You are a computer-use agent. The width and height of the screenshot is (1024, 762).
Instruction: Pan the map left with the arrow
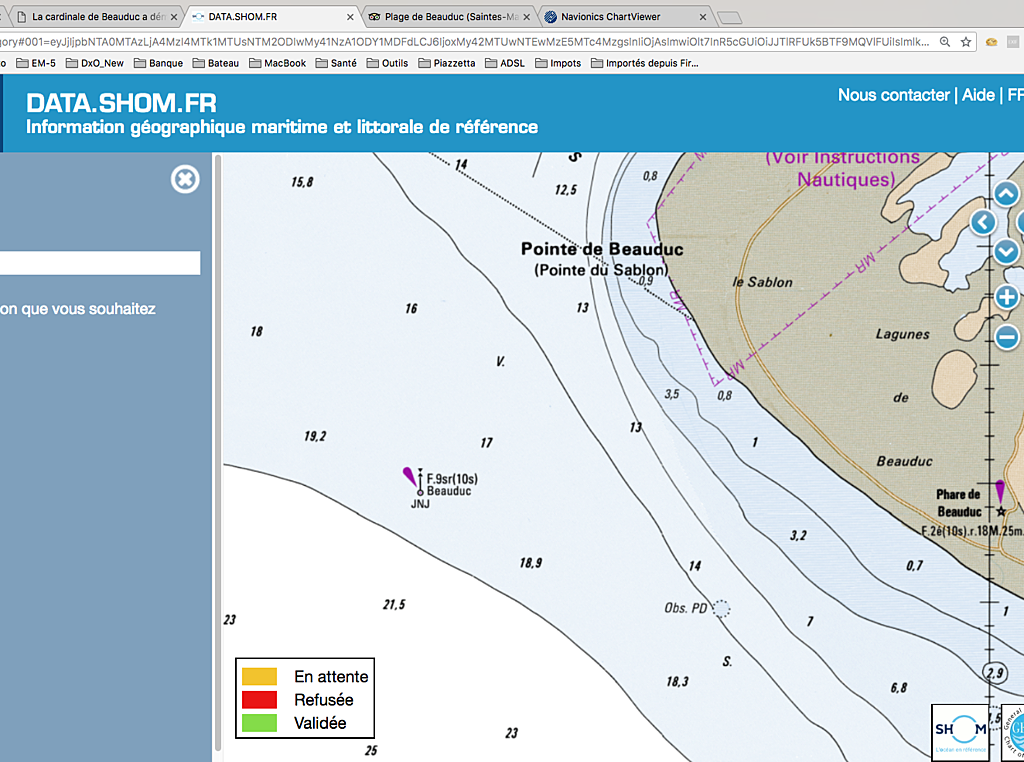(983, 223)
